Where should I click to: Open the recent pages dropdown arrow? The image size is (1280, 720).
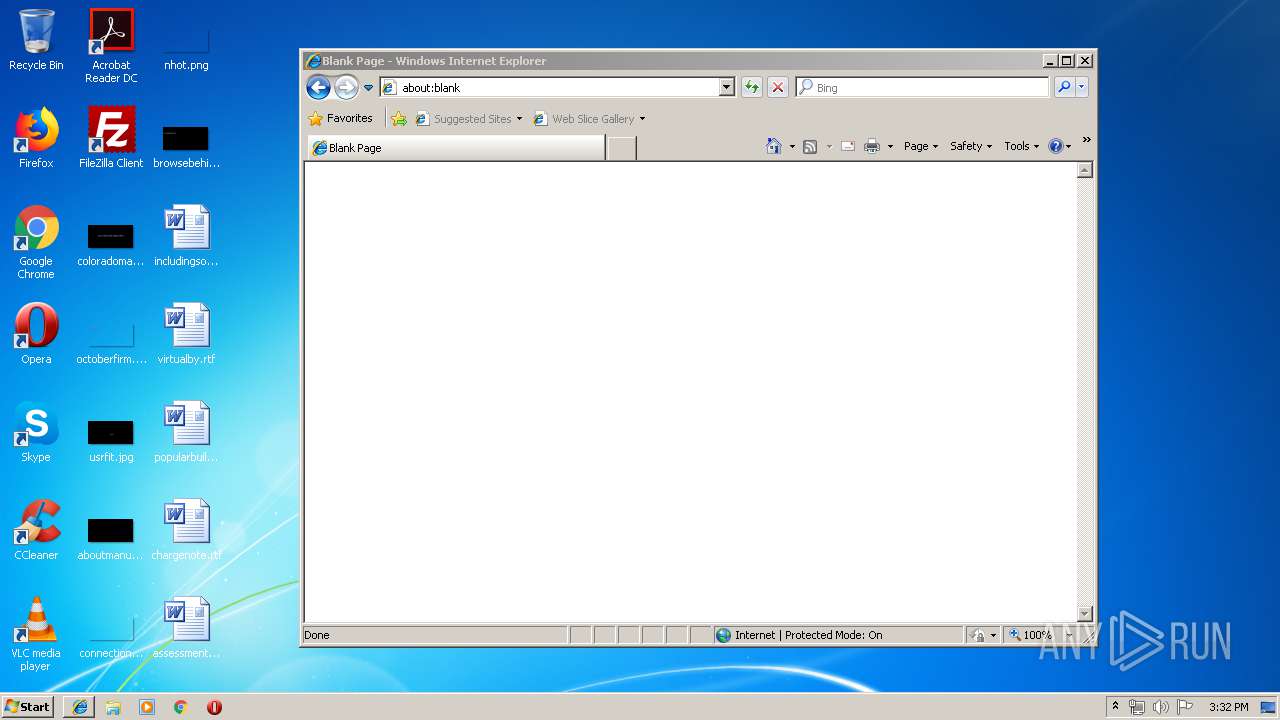coord(368,88)
